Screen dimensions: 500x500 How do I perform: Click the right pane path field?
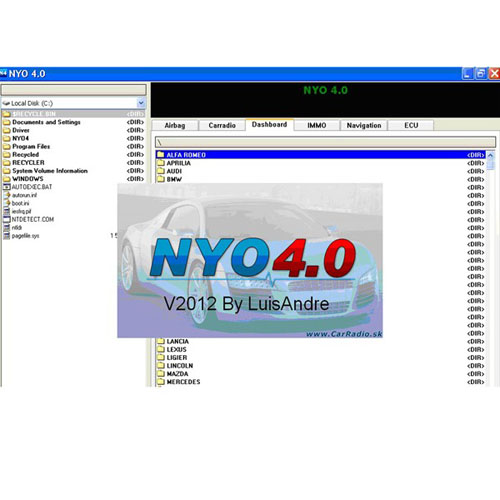325,142
